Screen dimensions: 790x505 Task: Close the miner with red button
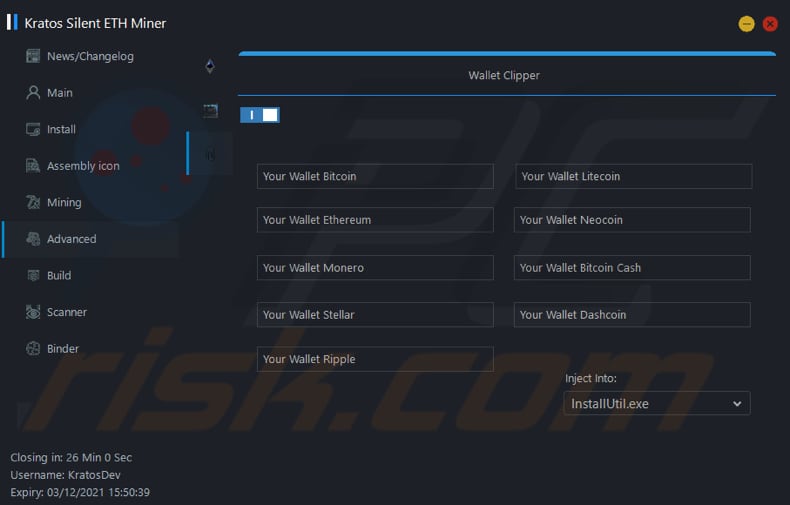(770, 24)
